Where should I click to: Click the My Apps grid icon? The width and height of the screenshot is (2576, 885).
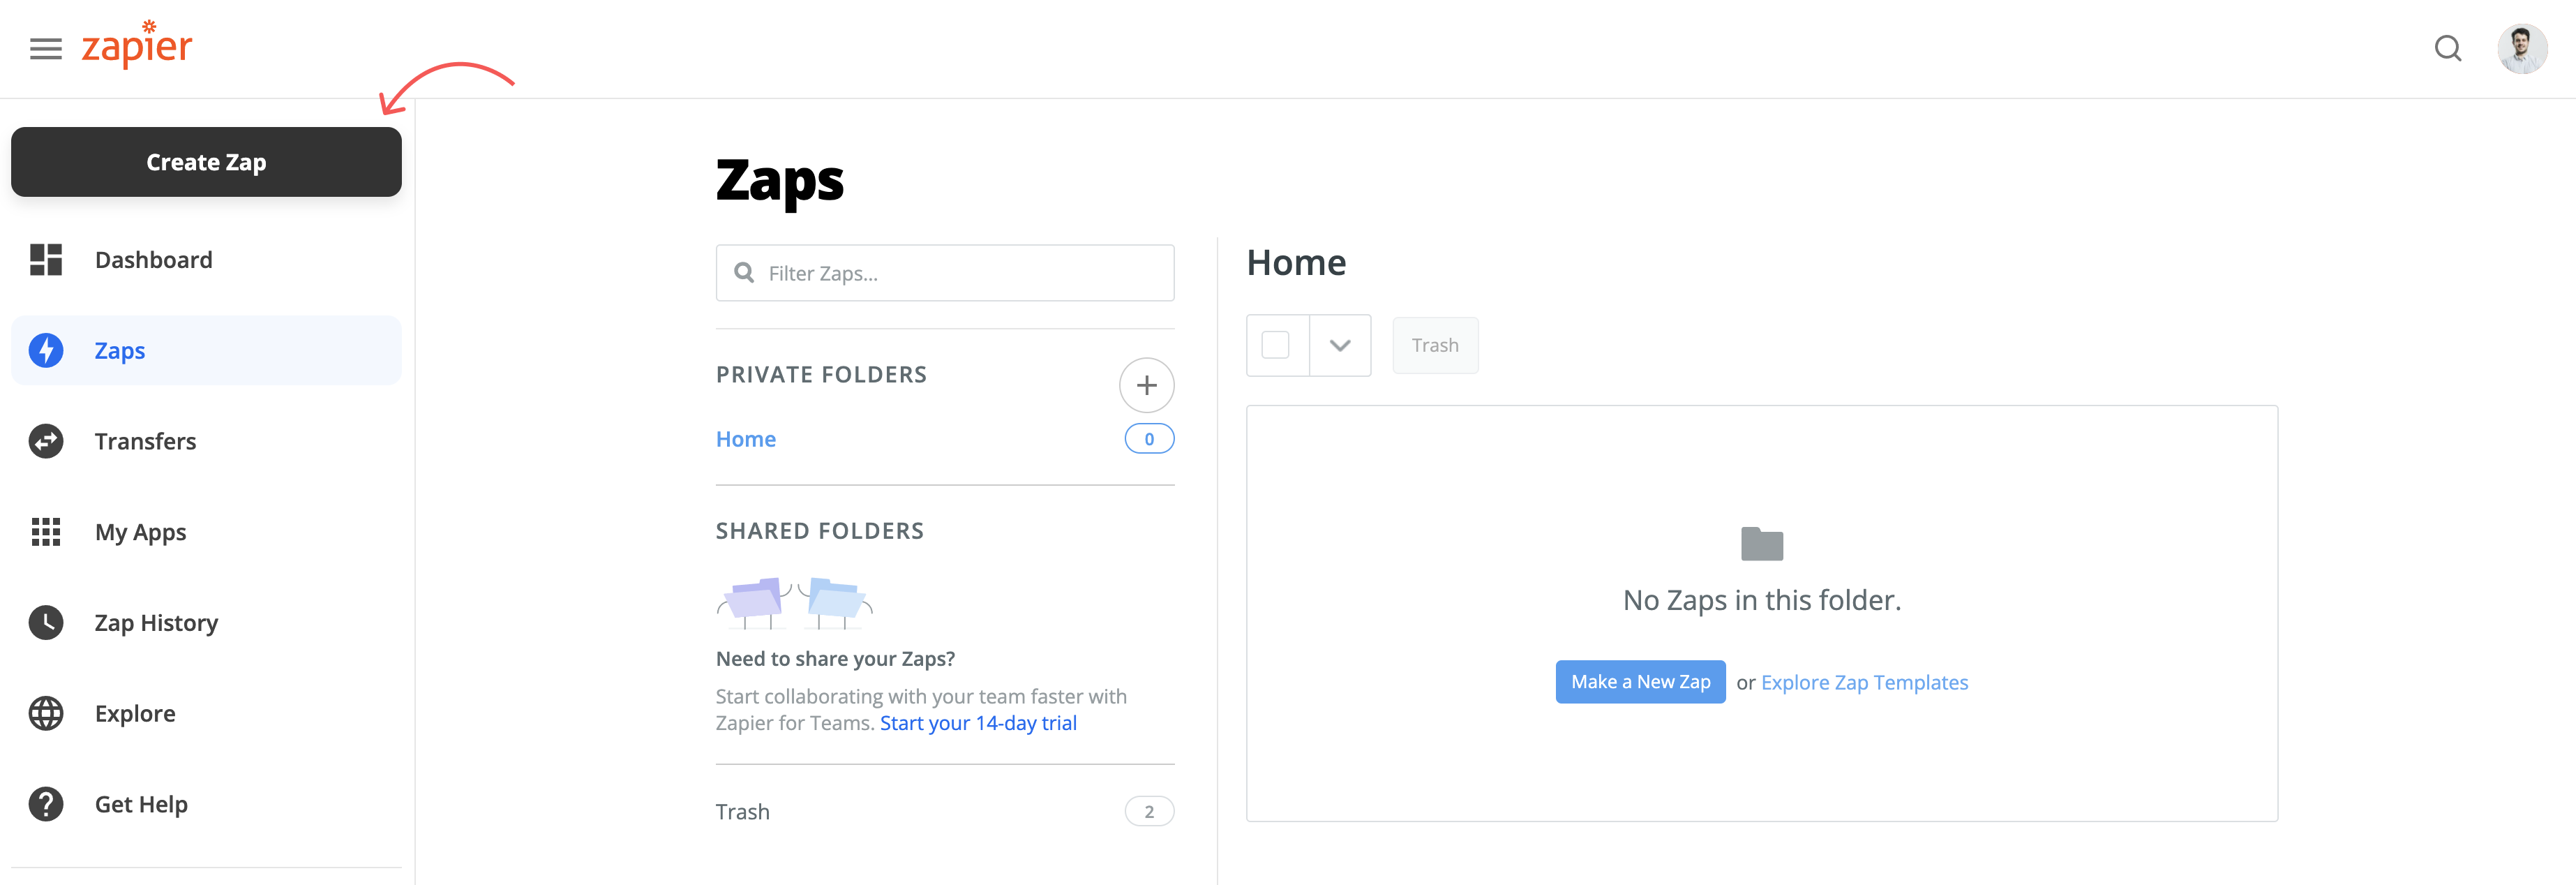(x=46, y=532)
